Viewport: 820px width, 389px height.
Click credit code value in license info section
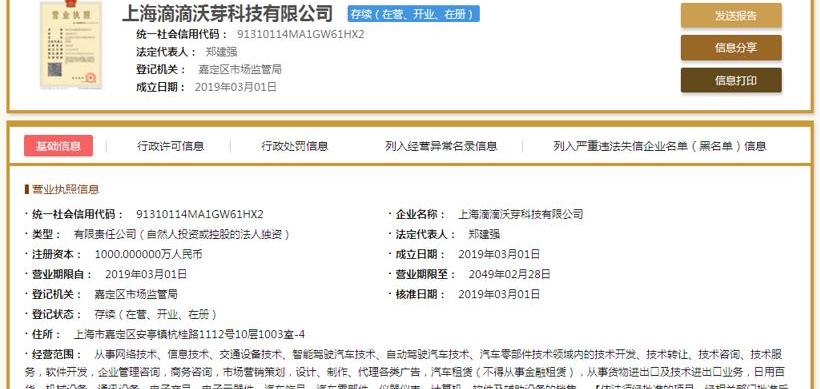[x=200, y=214]
